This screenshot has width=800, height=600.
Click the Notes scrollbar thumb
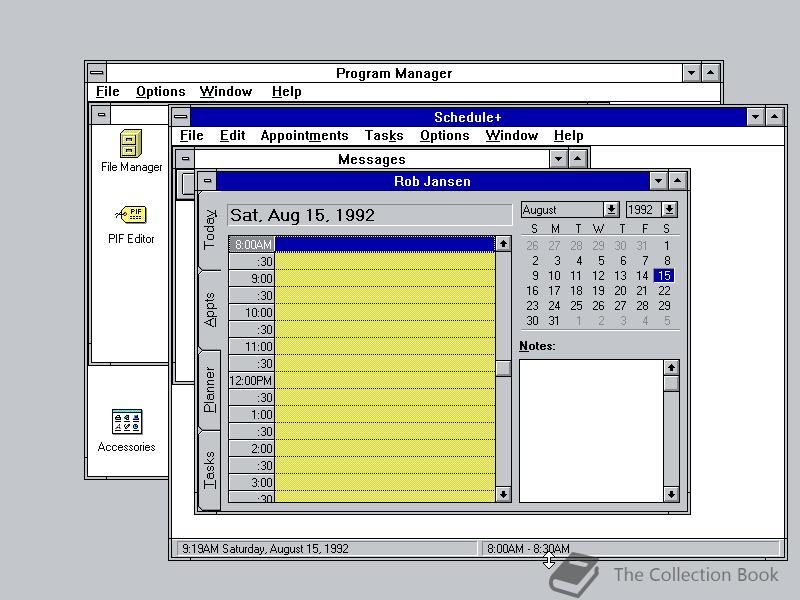click(x=671, y=383)
